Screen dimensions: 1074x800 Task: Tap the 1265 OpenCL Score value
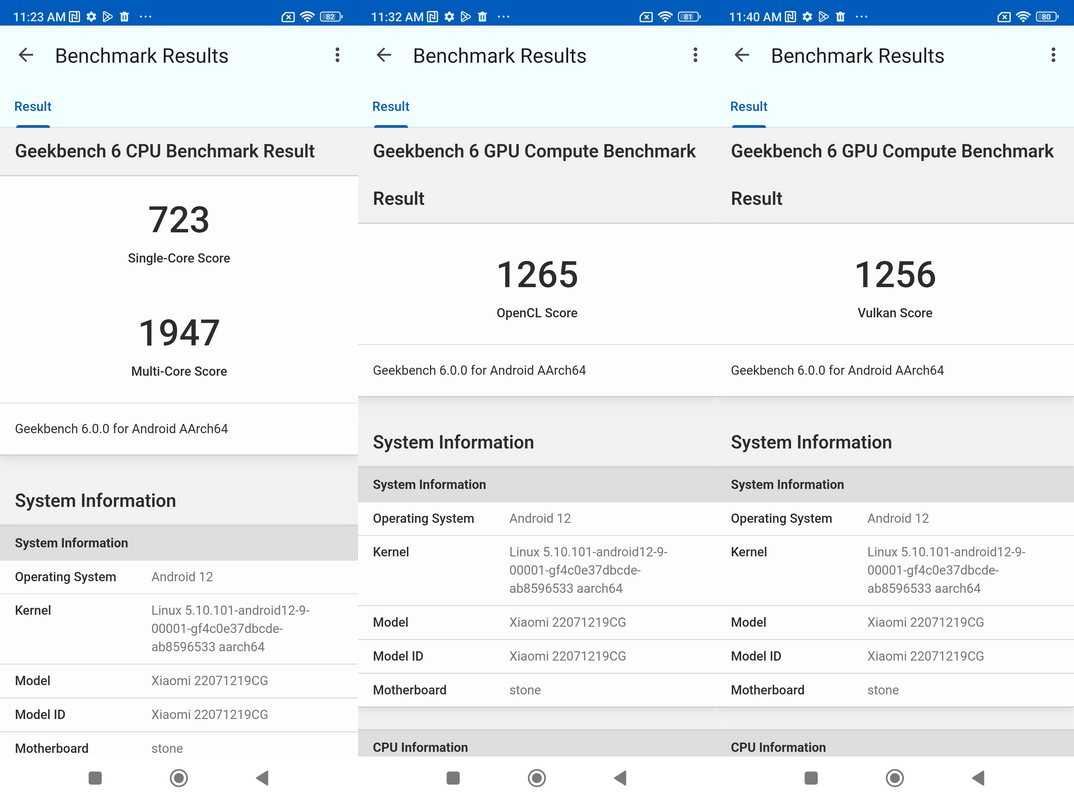click(x=537, y=275)
